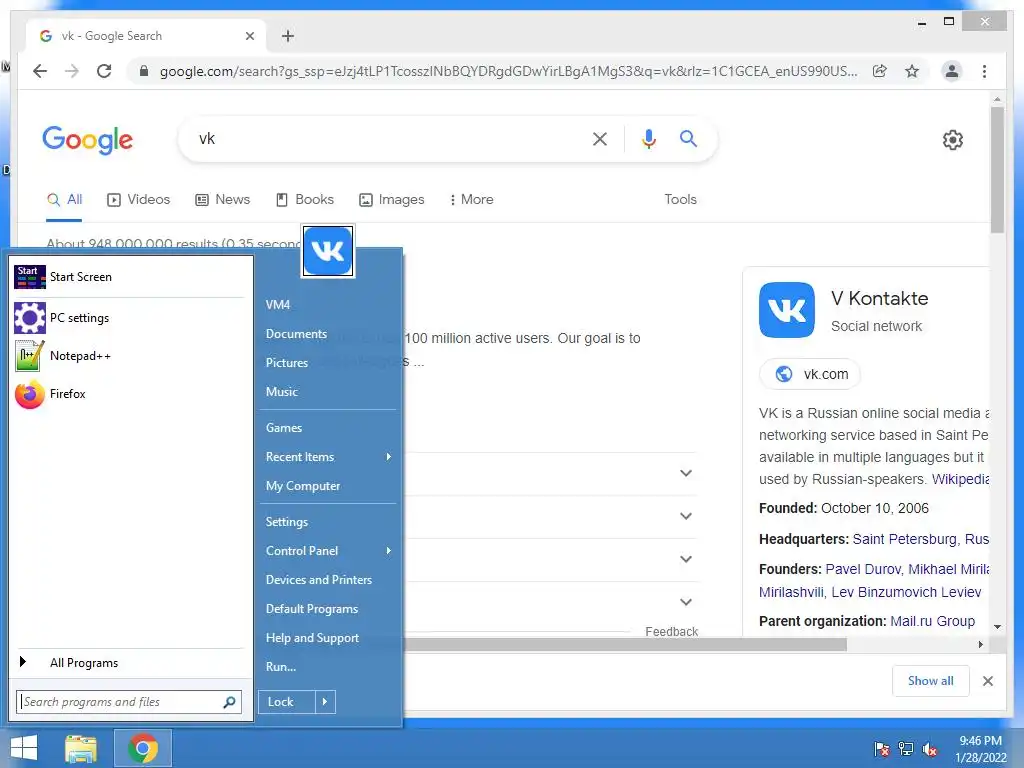Viewport: 1024px width, 768px height.
Task: Go back using the browser back arrow
Action: coord(40,71)
